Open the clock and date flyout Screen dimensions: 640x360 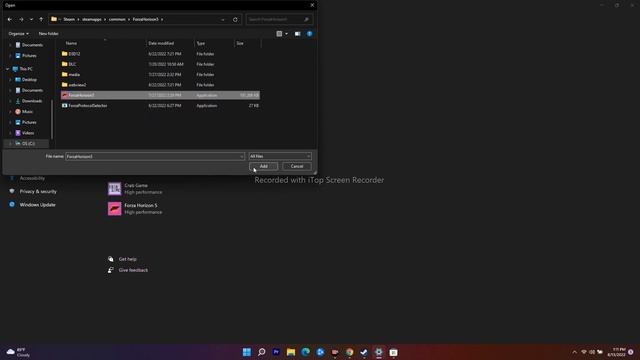click(x=616, y=352)
